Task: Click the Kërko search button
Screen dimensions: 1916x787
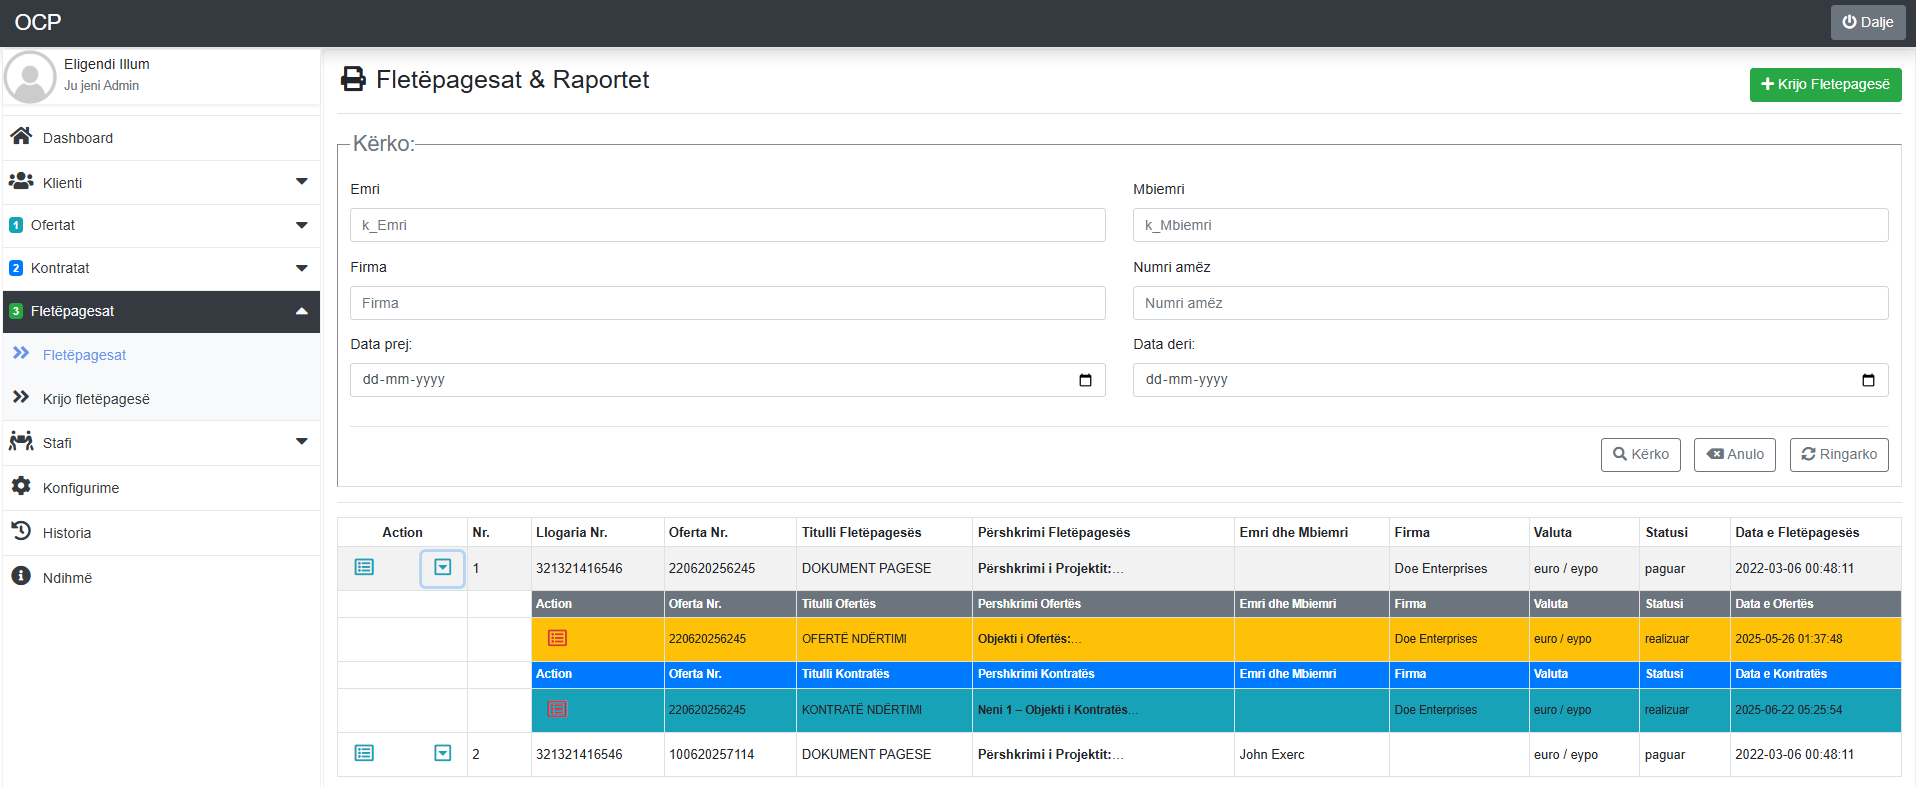Action: (x=1640, y=454)
